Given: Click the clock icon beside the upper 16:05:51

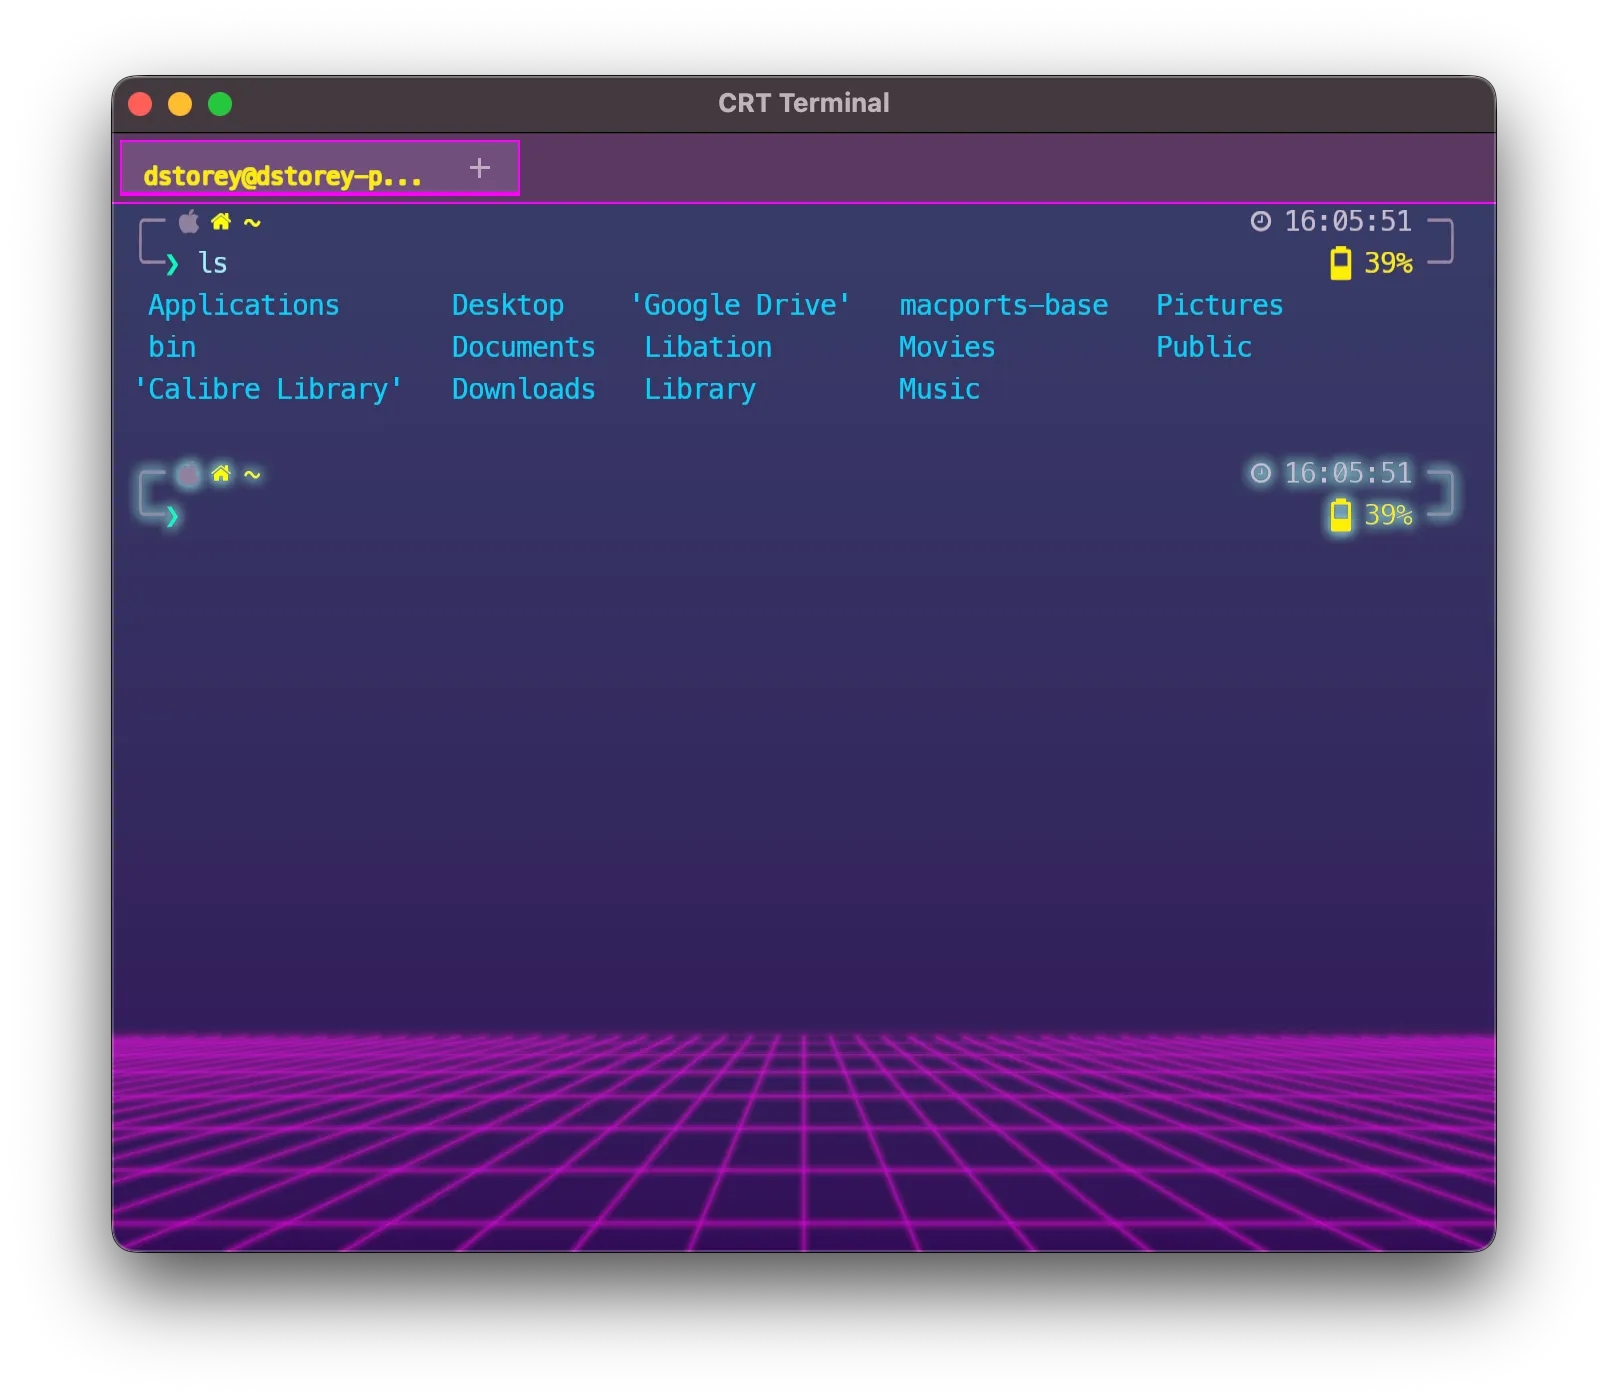Looking at the screenshot, I should (1261, 221).
